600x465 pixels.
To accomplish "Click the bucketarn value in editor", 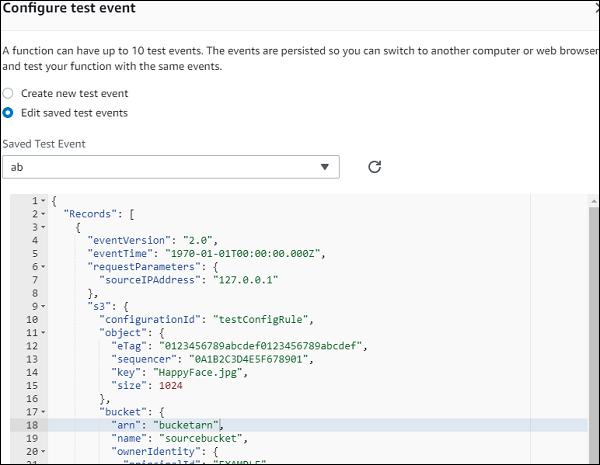I will tap(185, 425).
